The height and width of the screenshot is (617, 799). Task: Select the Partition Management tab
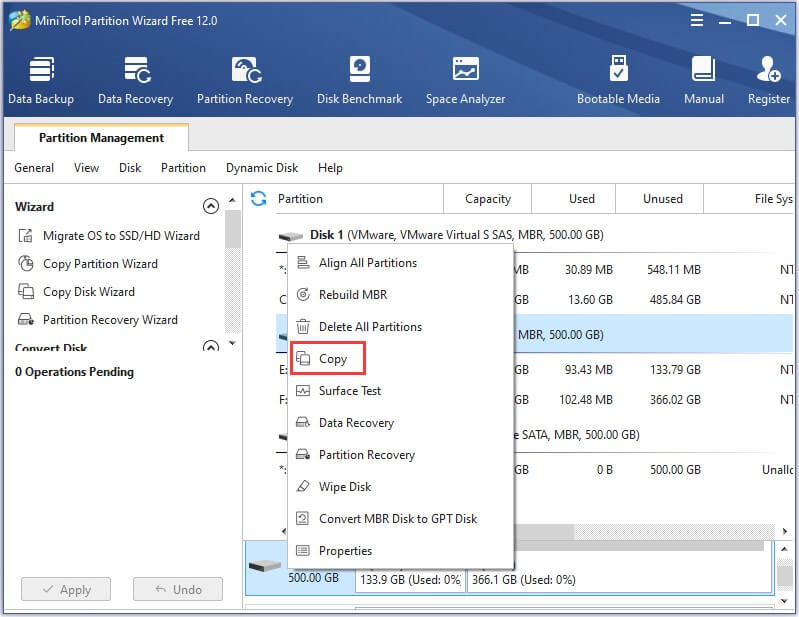[x=101, y=138]
